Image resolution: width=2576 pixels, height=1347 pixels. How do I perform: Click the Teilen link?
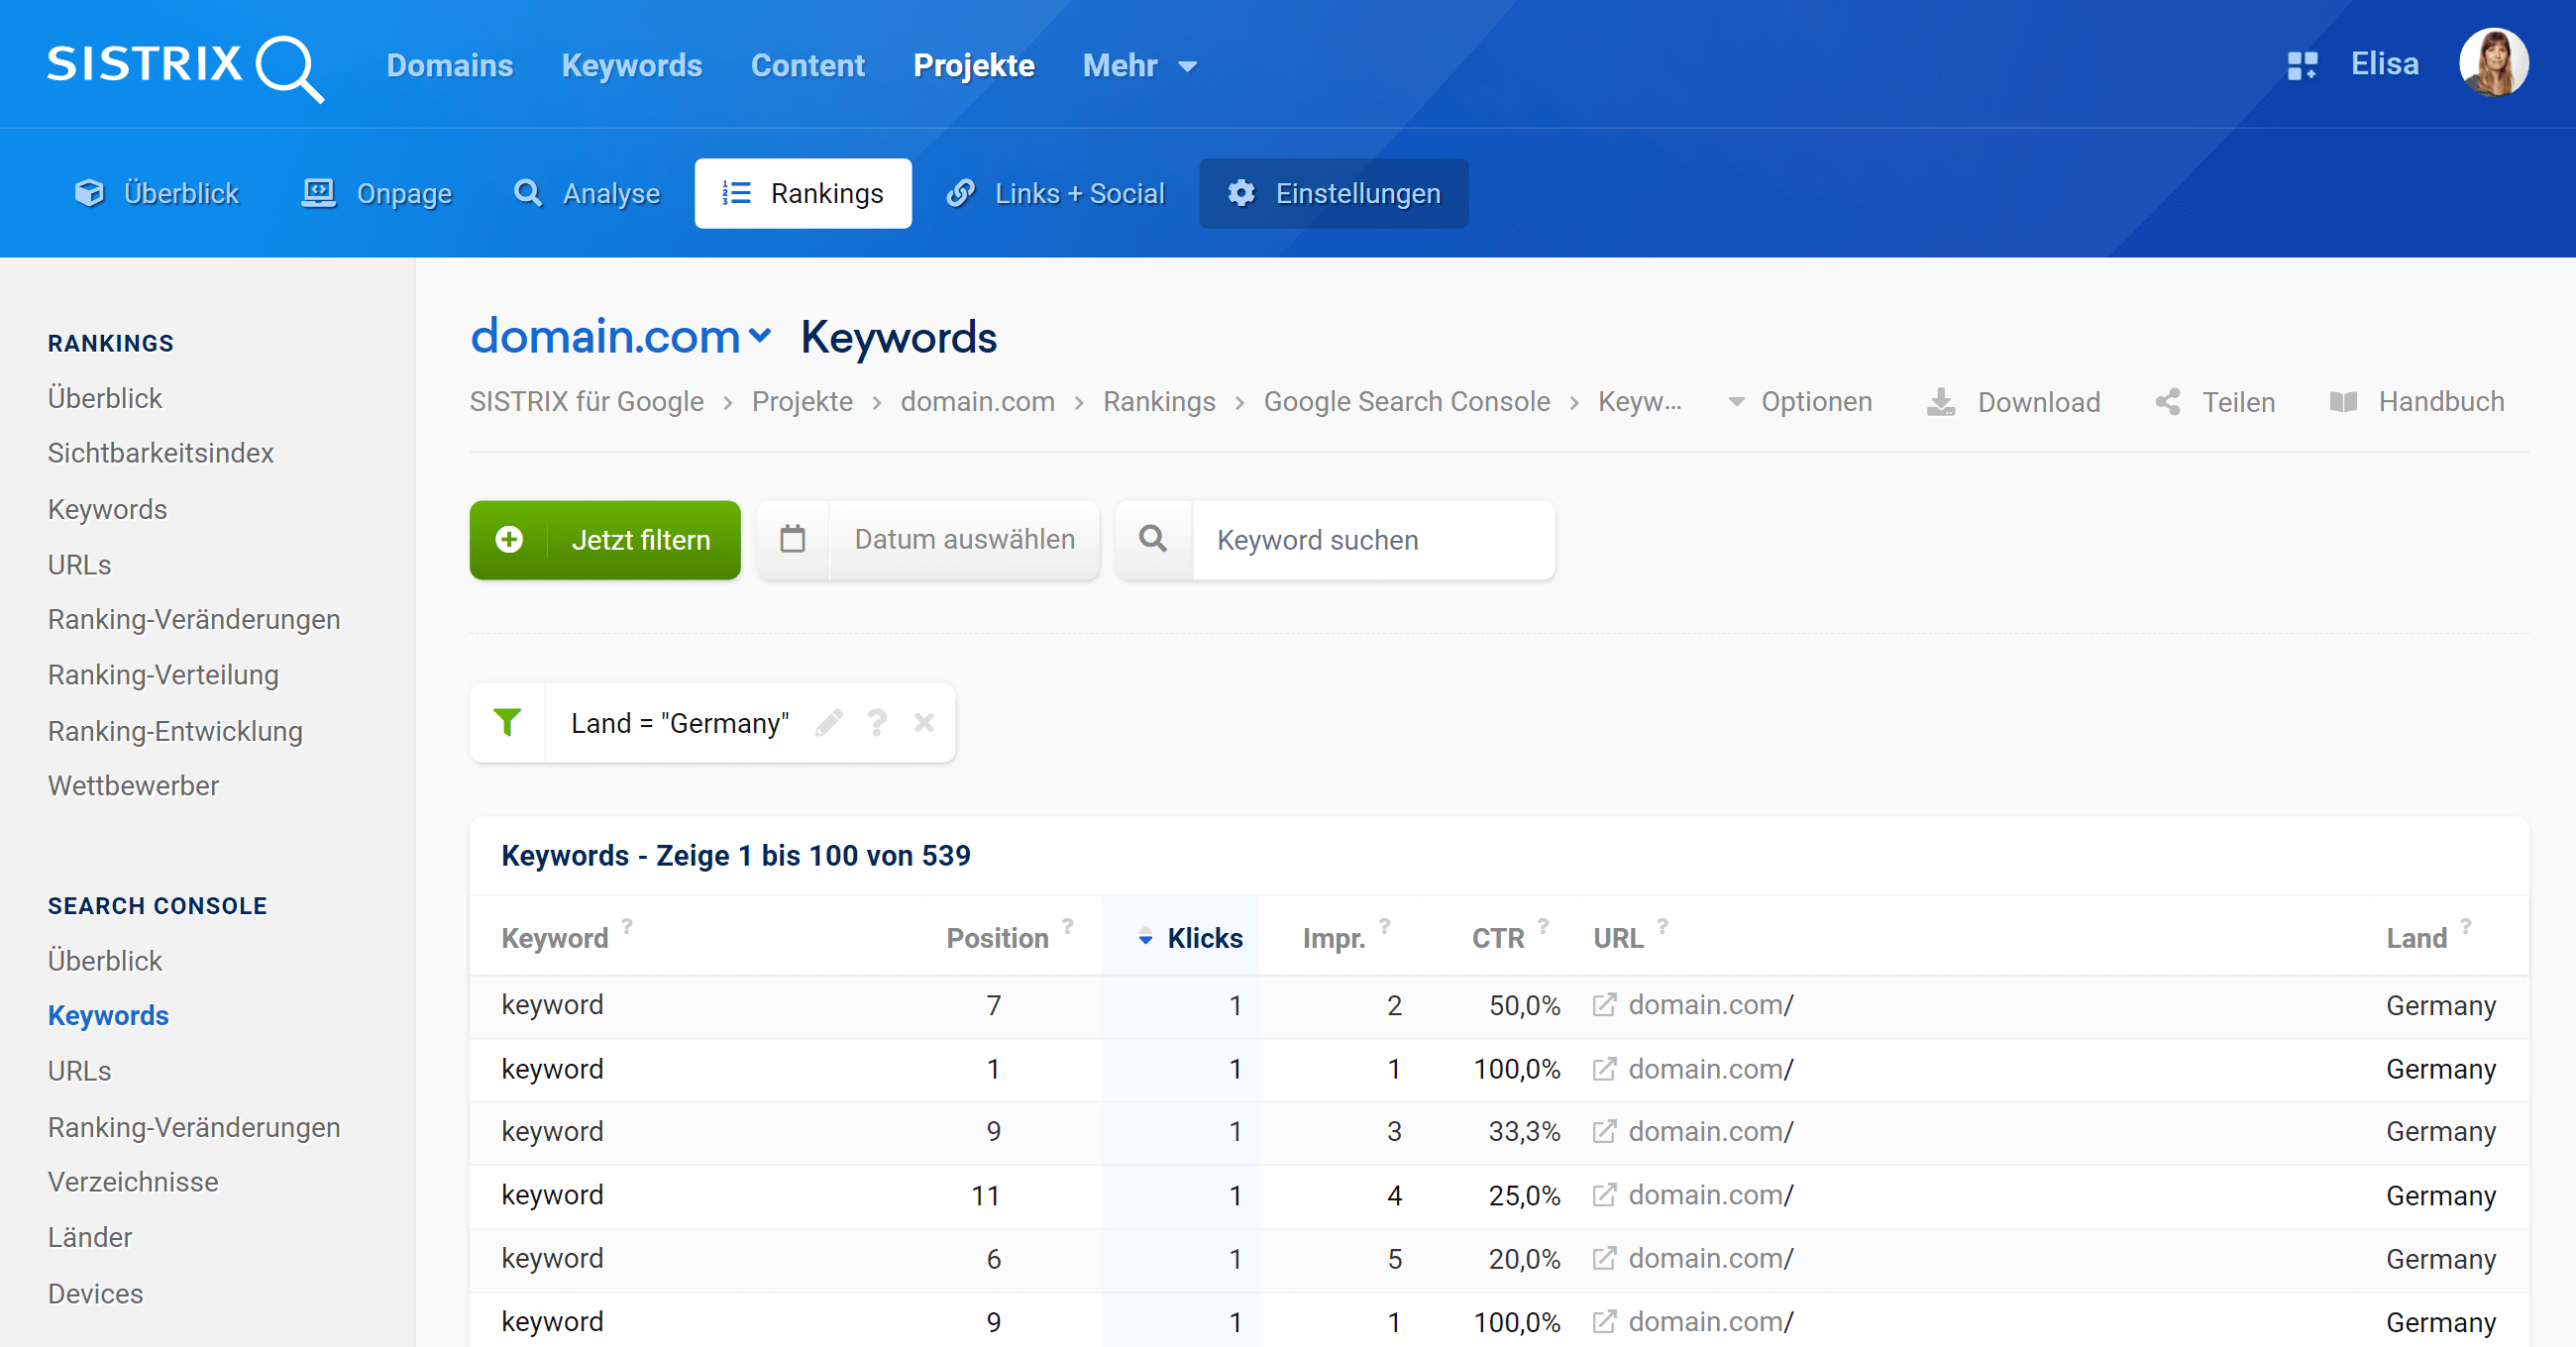(x=2215, y=402)
